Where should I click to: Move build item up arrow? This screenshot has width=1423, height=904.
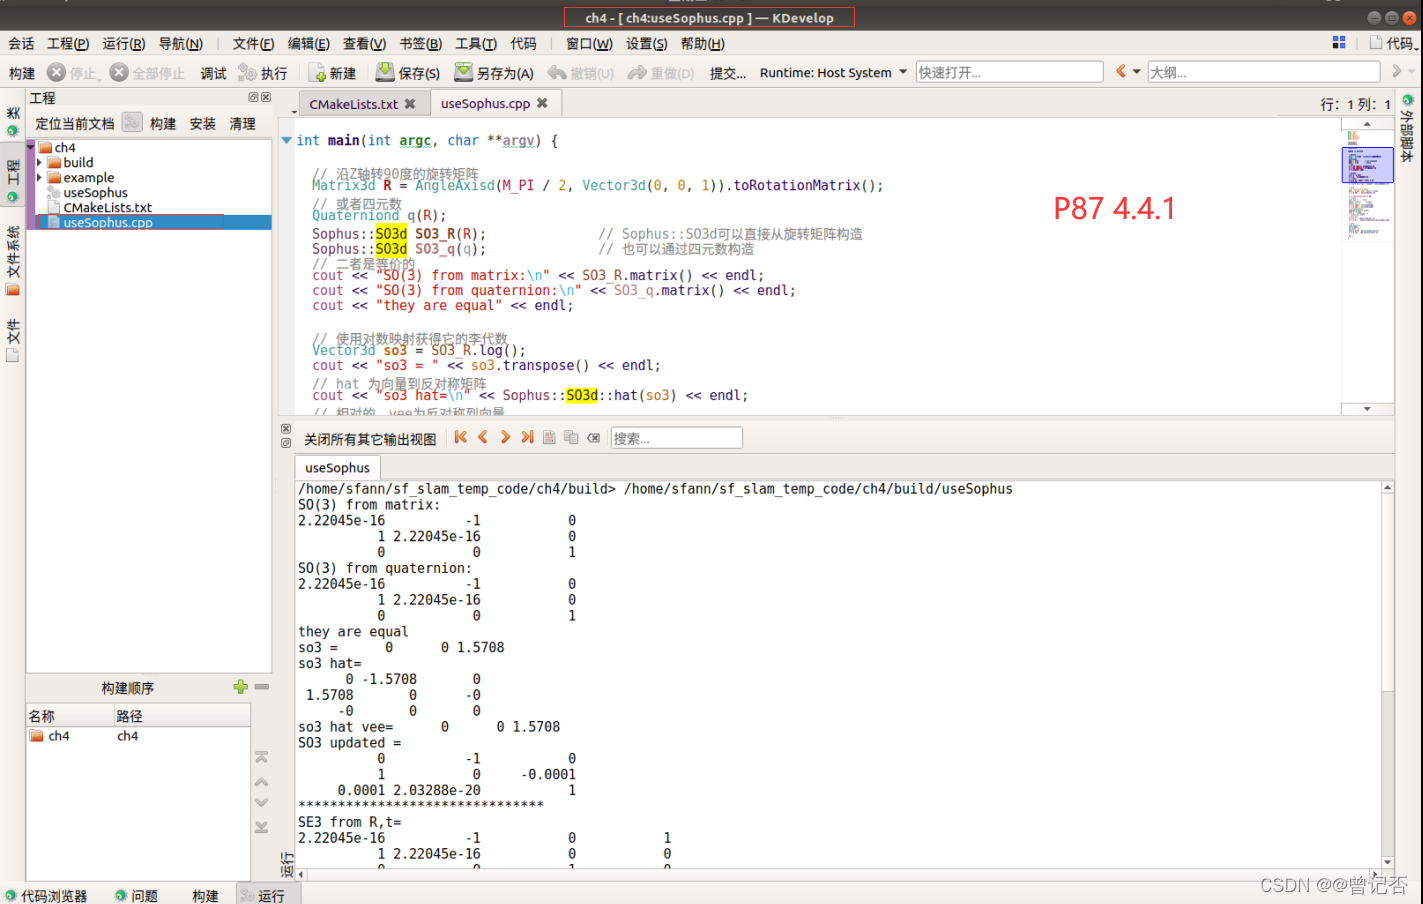pos(261,781)
